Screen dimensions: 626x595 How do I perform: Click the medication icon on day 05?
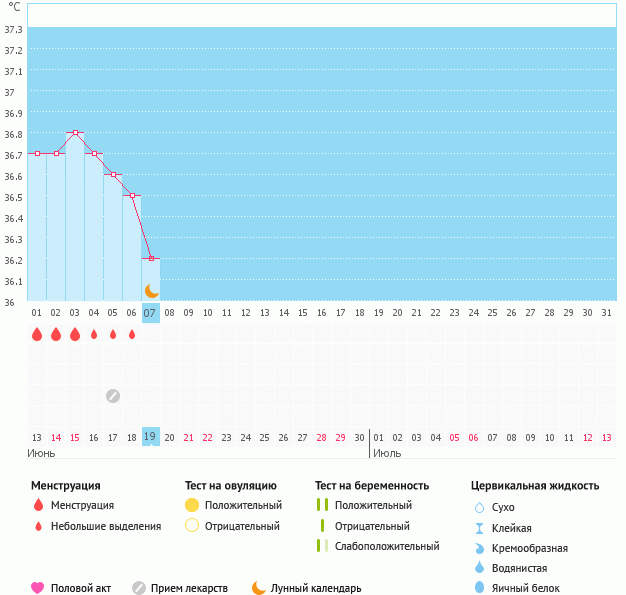click(x=113, y=395)
